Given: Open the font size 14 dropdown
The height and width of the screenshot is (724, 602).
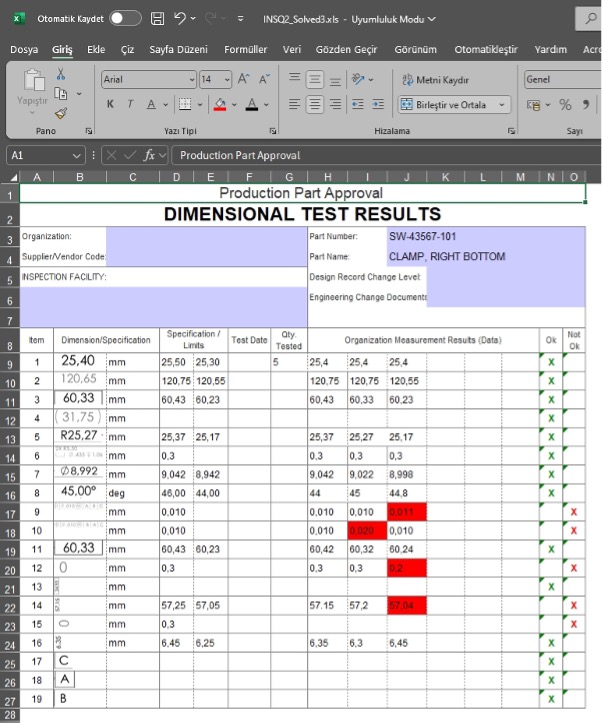Looking at the screenshot, I should coord(227,80).
